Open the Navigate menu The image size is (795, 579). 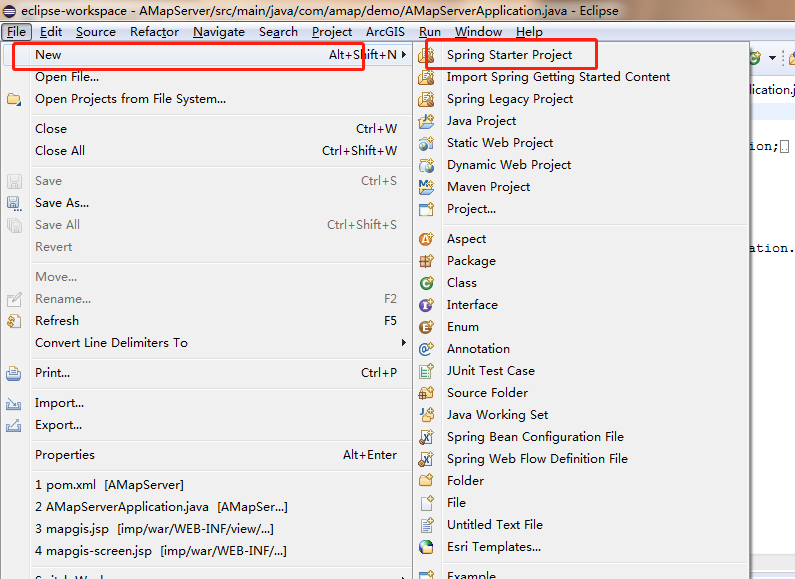click(219, 32)
